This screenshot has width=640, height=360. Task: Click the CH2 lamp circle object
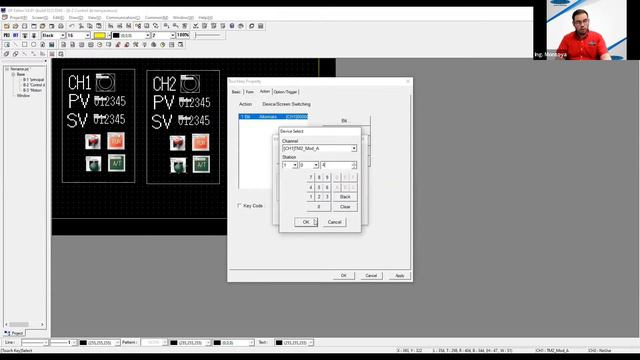(x=190, y=84)
